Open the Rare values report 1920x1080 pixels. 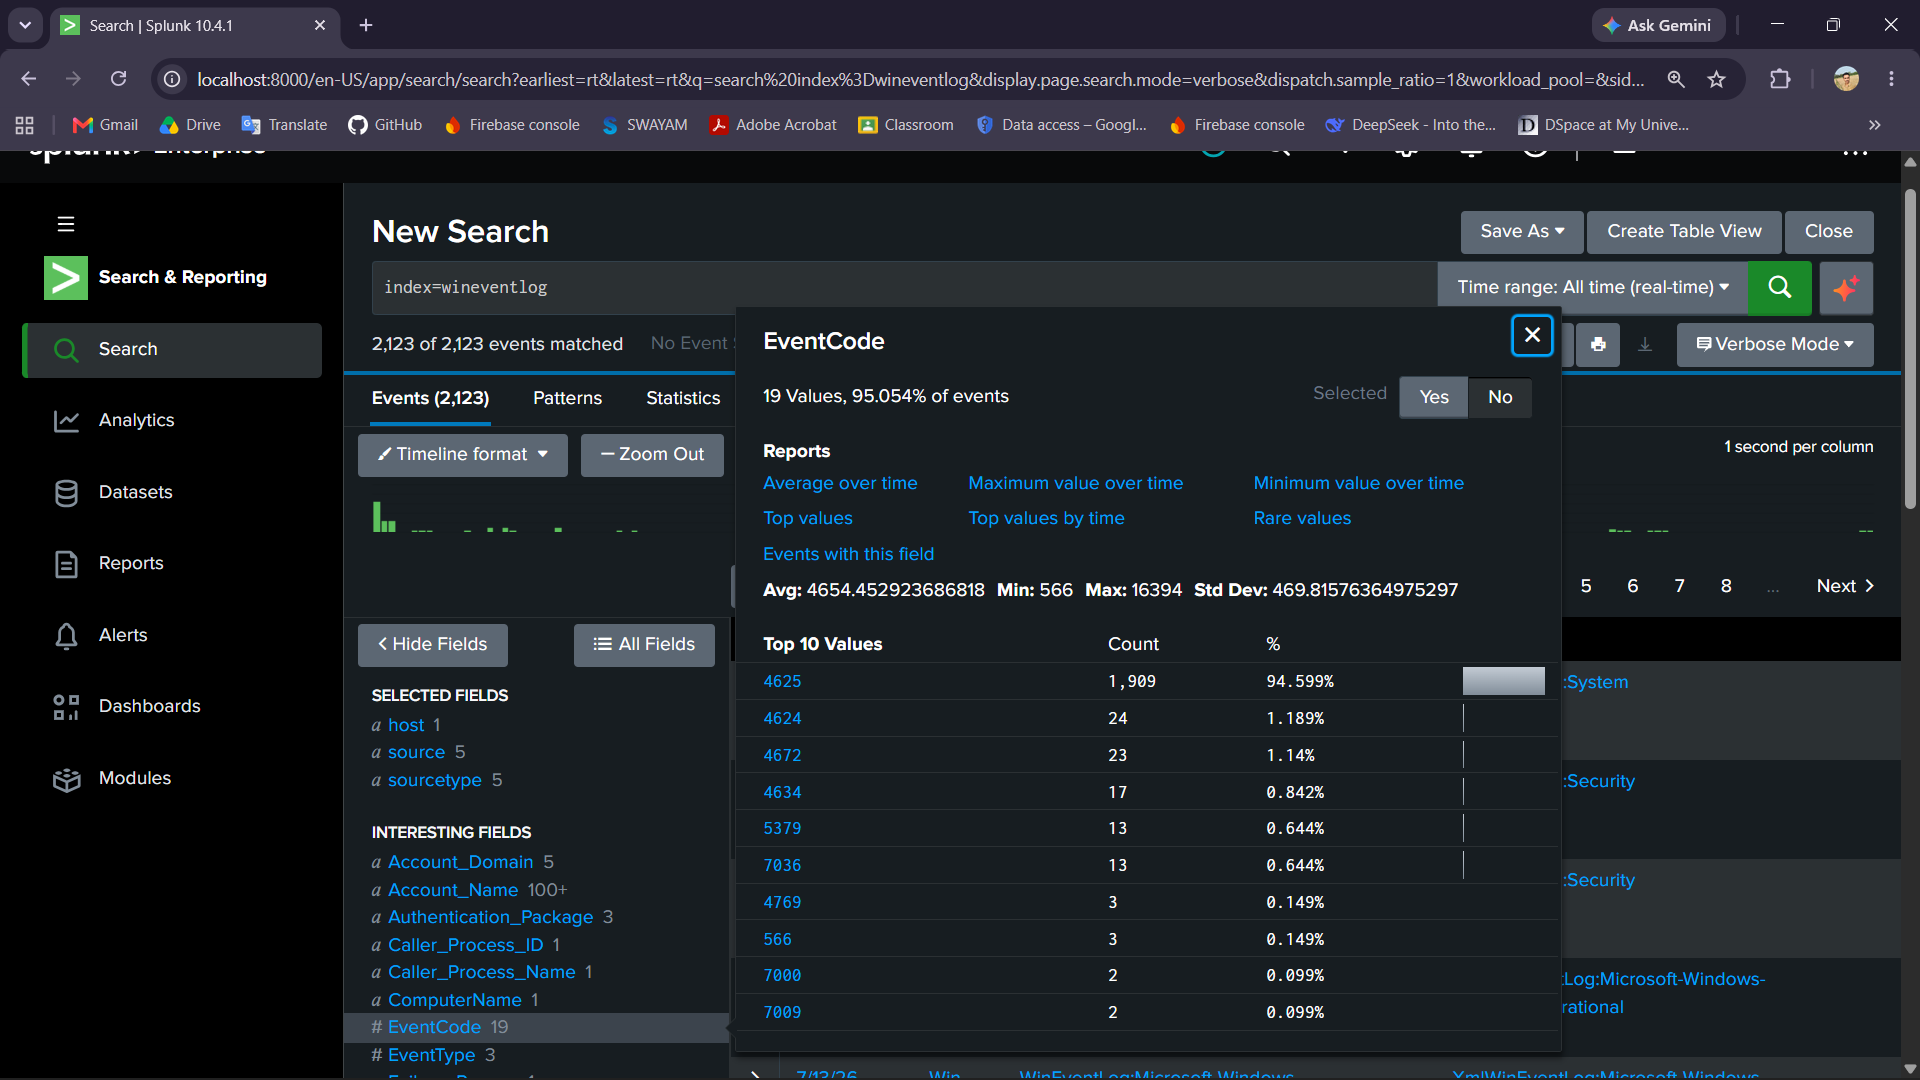point(1302,518)
